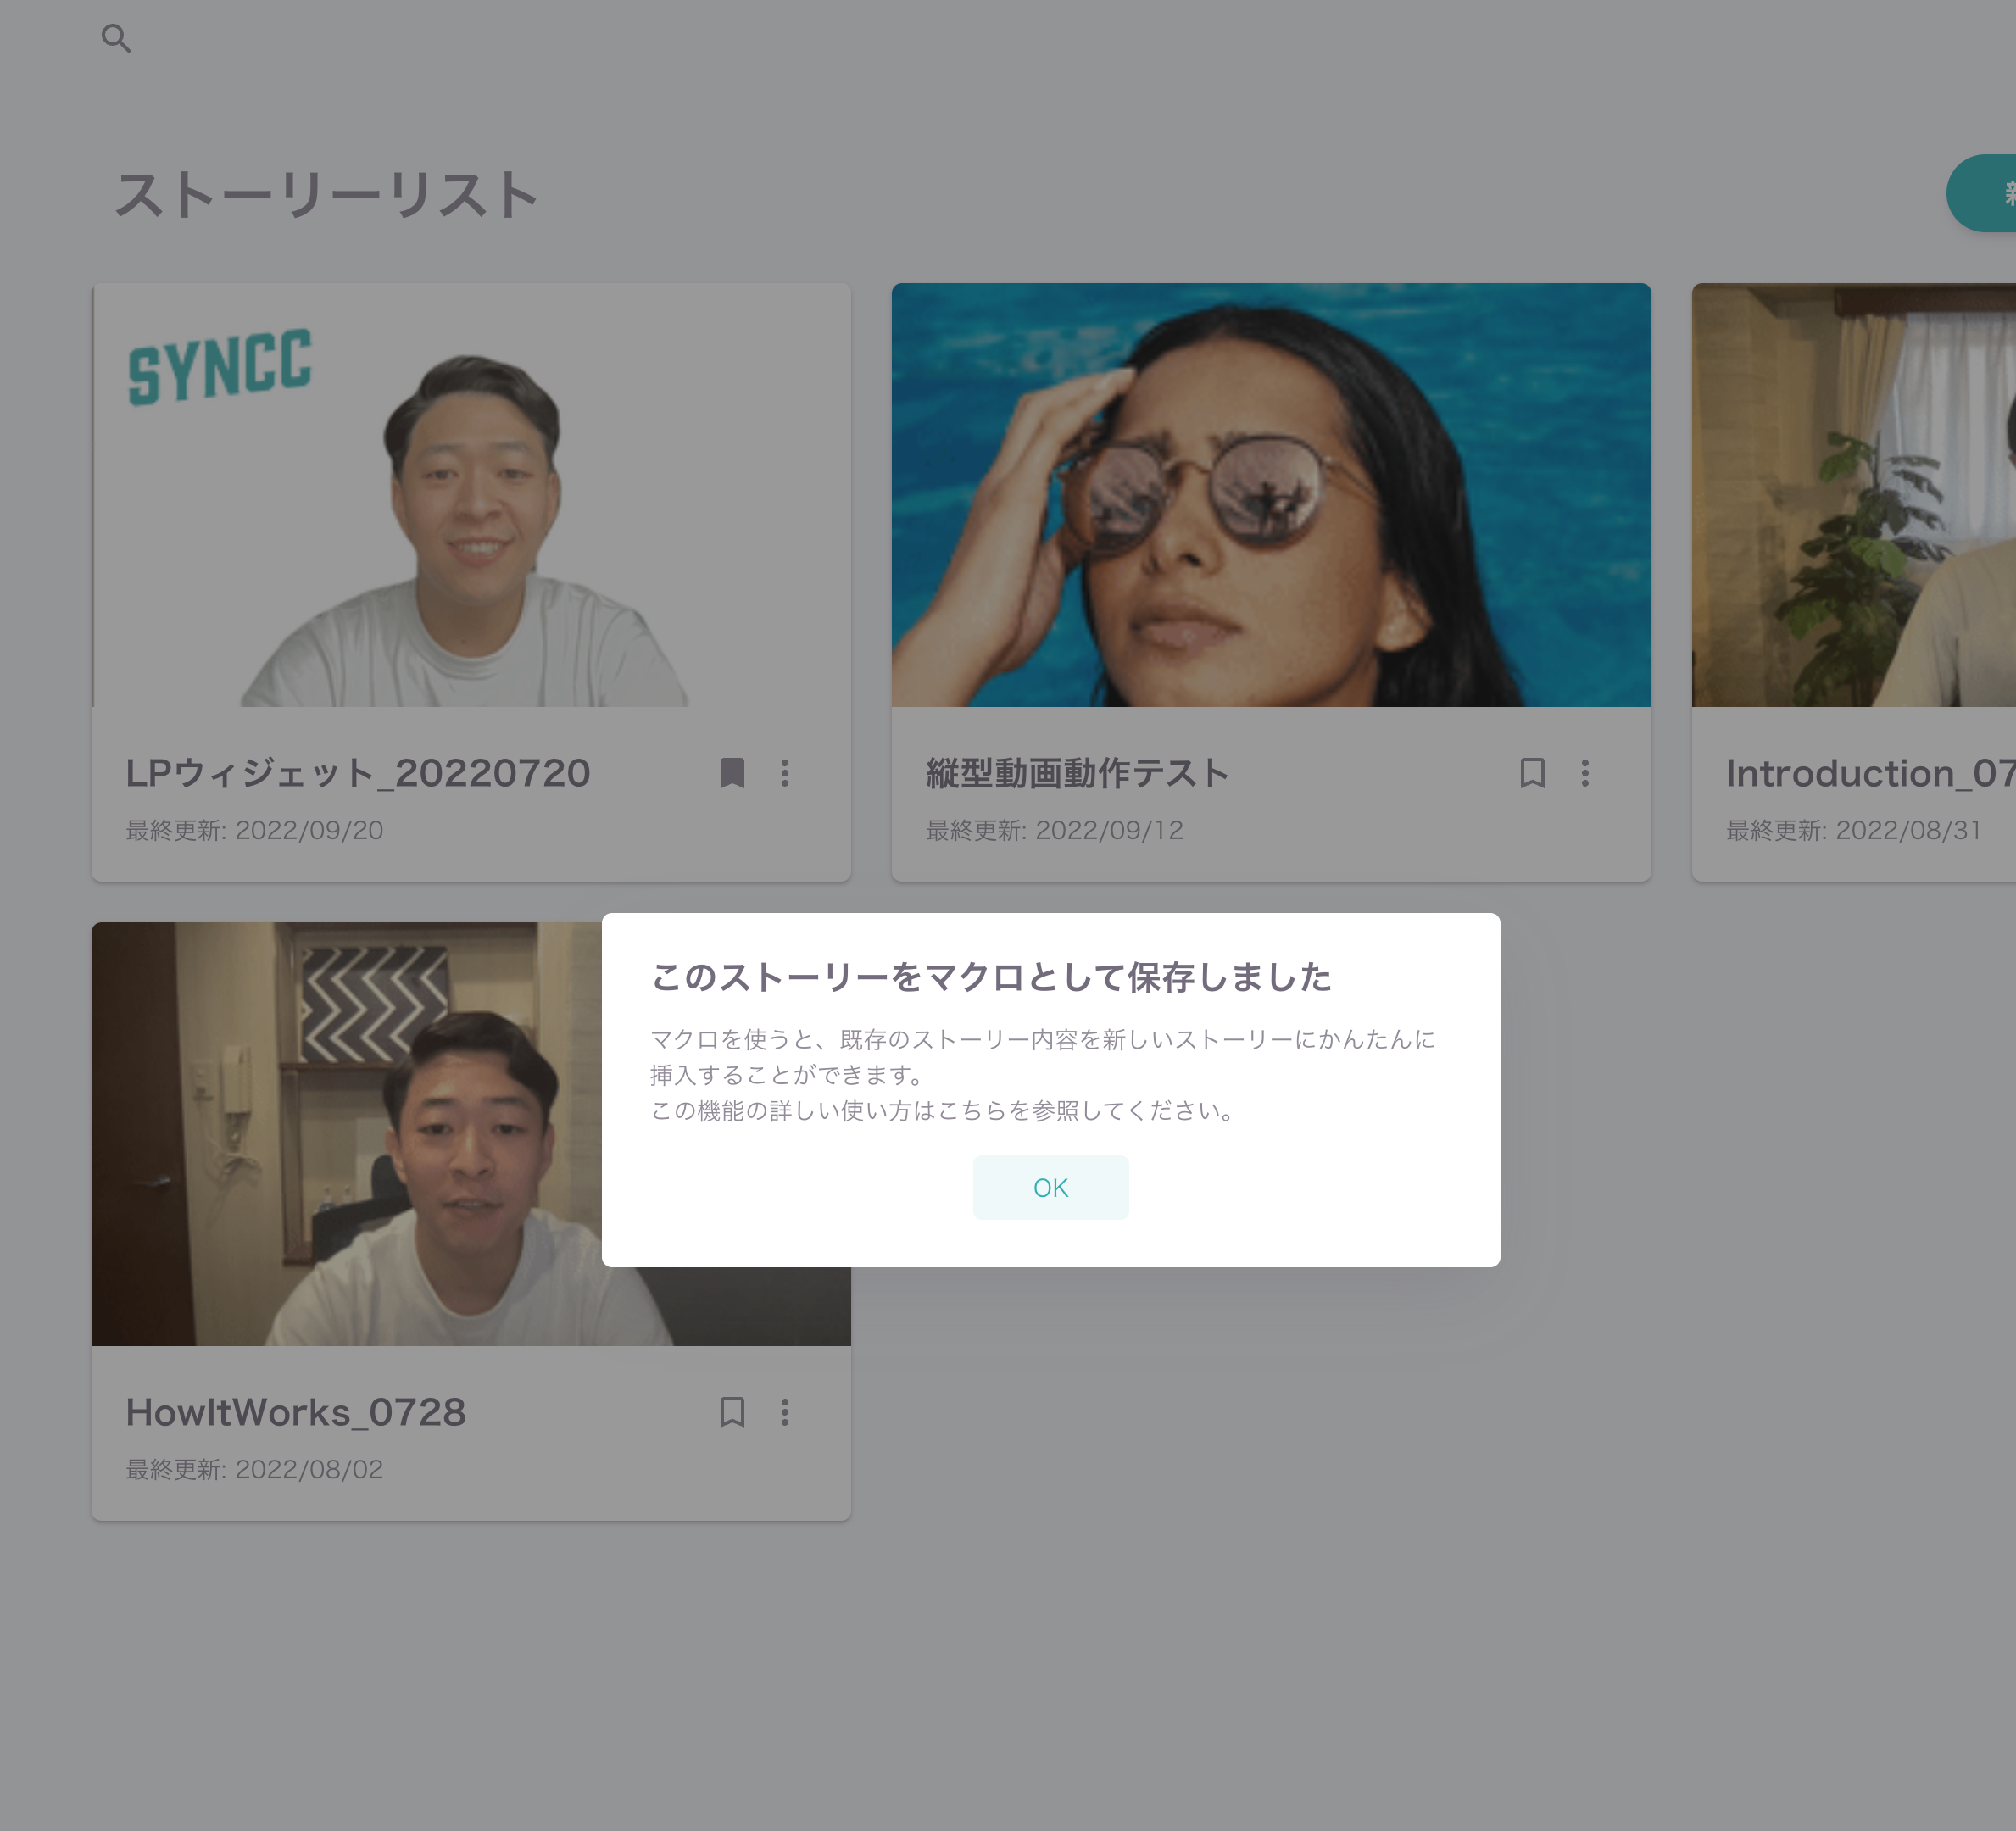The height and width of the screenshot is (1831, 2016).
Task: Toggle bookmark on 縦型動画動作テスト card
Action: [1532, 773]
